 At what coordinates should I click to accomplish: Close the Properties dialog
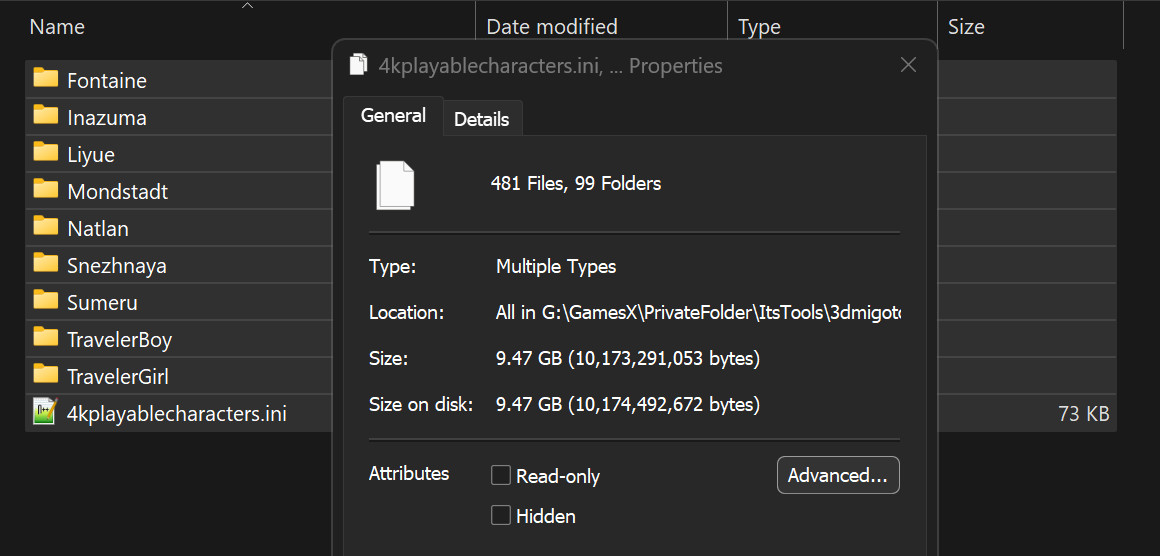pos(908,66)
